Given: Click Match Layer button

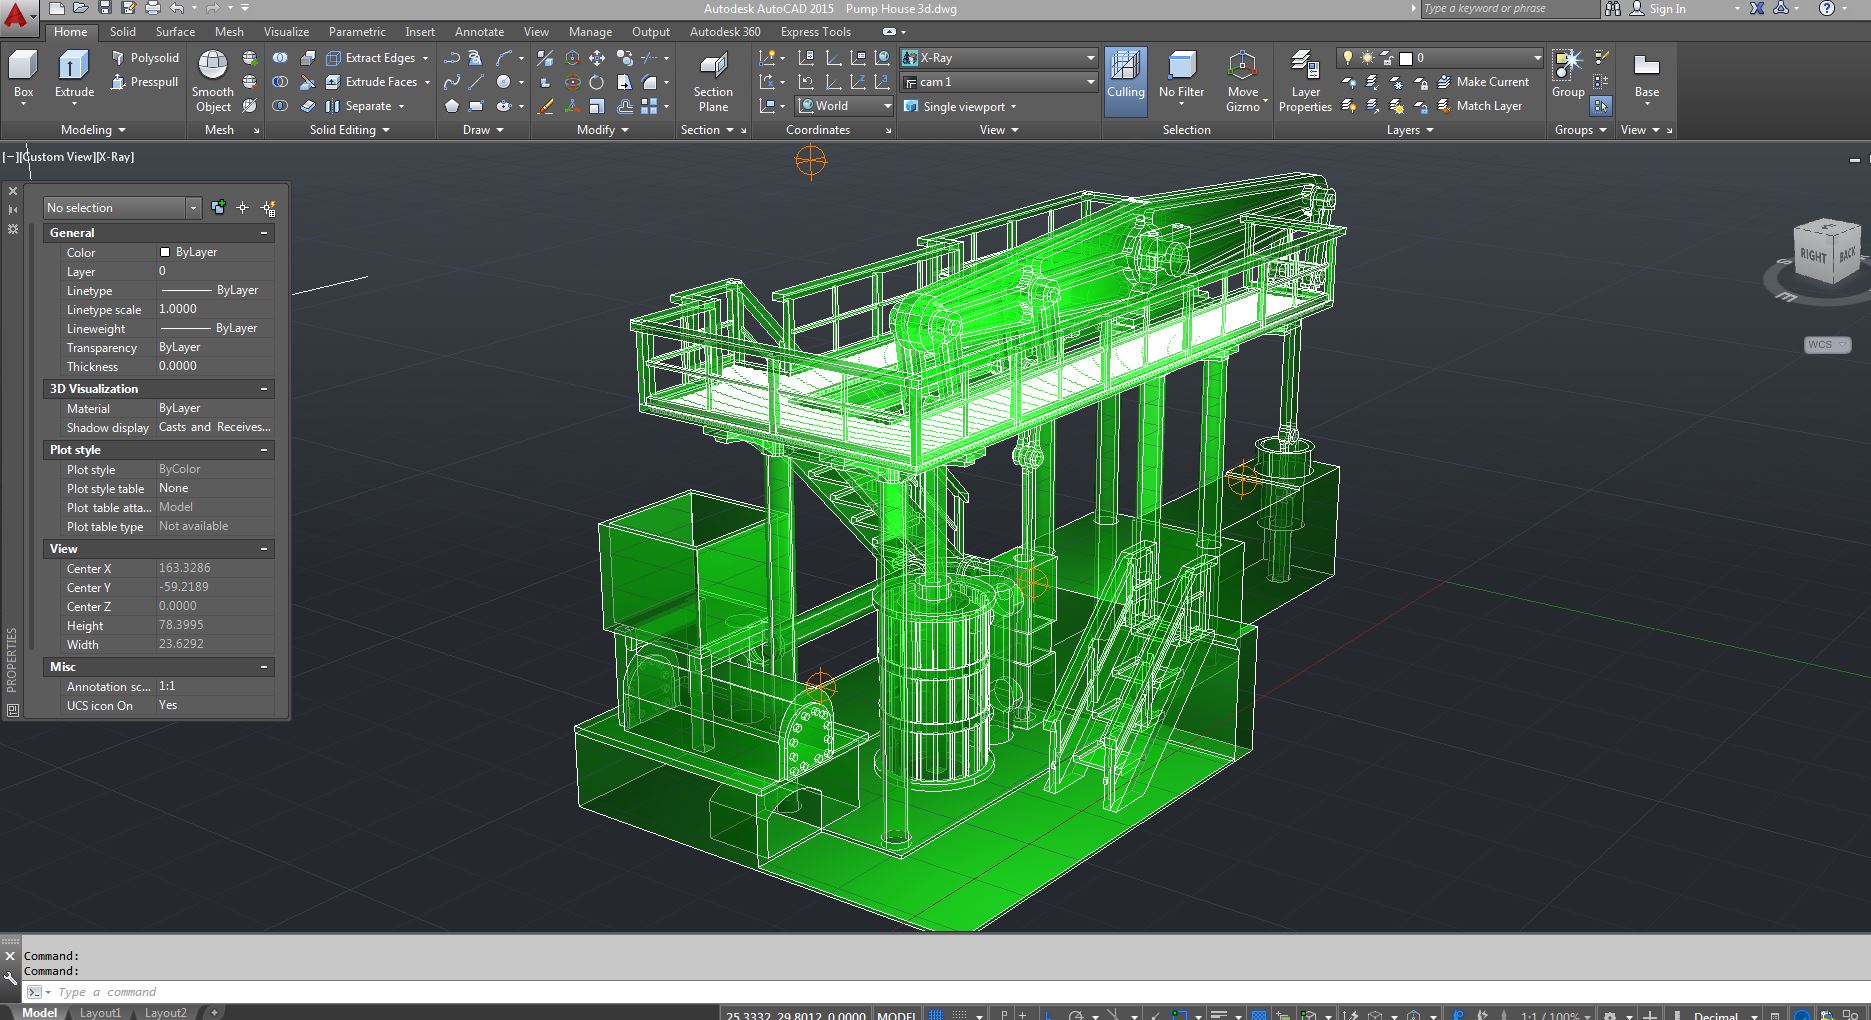Looking at the screenshot, I should [1479, 106].
